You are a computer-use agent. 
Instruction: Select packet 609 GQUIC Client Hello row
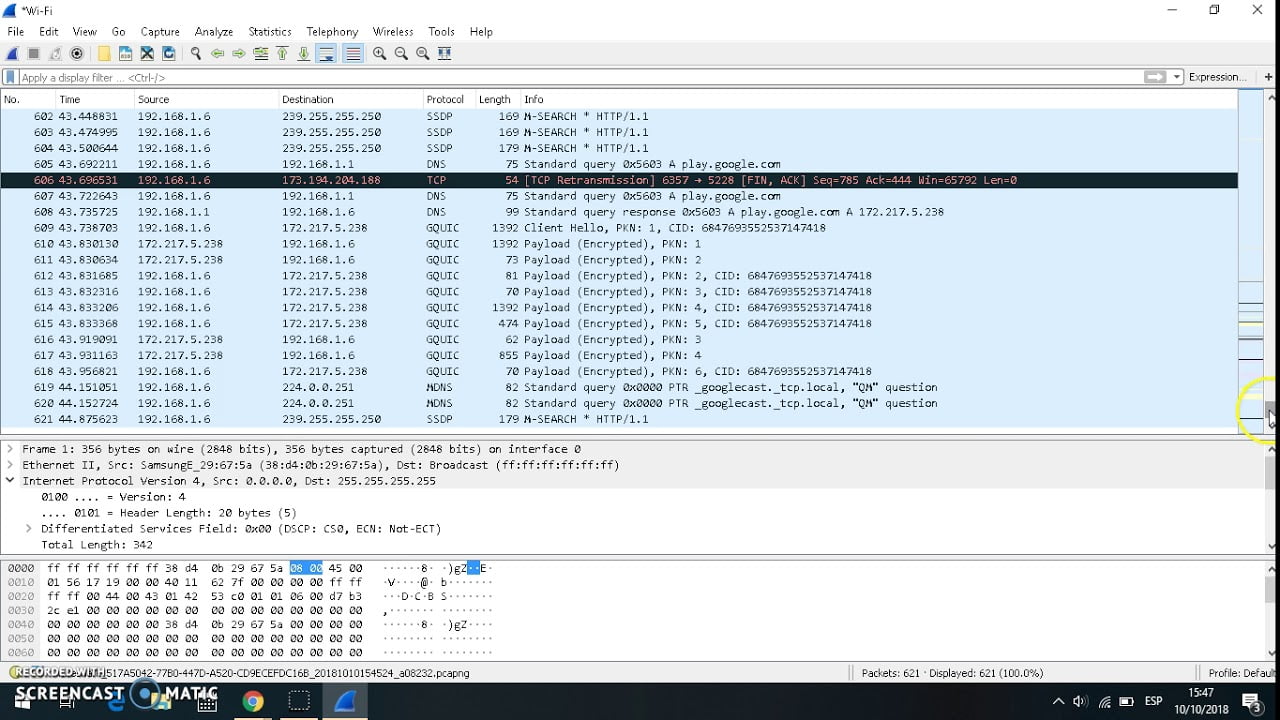click(x=619, y=228)
